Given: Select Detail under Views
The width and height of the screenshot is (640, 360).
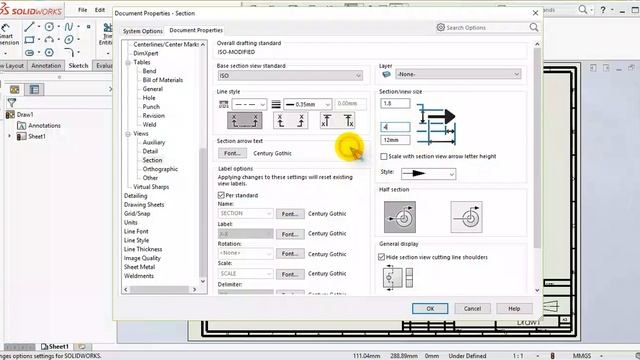Looking at the screenshot, I should point(150,151).
